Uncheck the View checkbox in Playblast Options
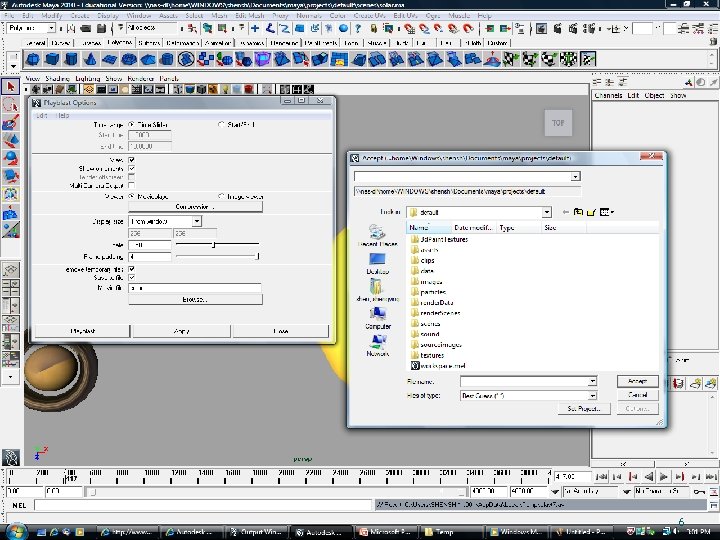The width and height of the screenshot is (720, 540). [132, 159]
